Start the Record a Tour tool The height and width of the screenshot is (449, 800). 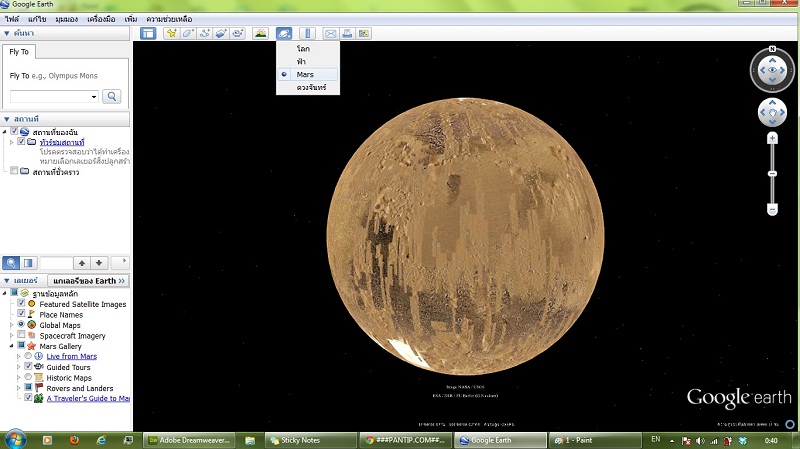238,34
